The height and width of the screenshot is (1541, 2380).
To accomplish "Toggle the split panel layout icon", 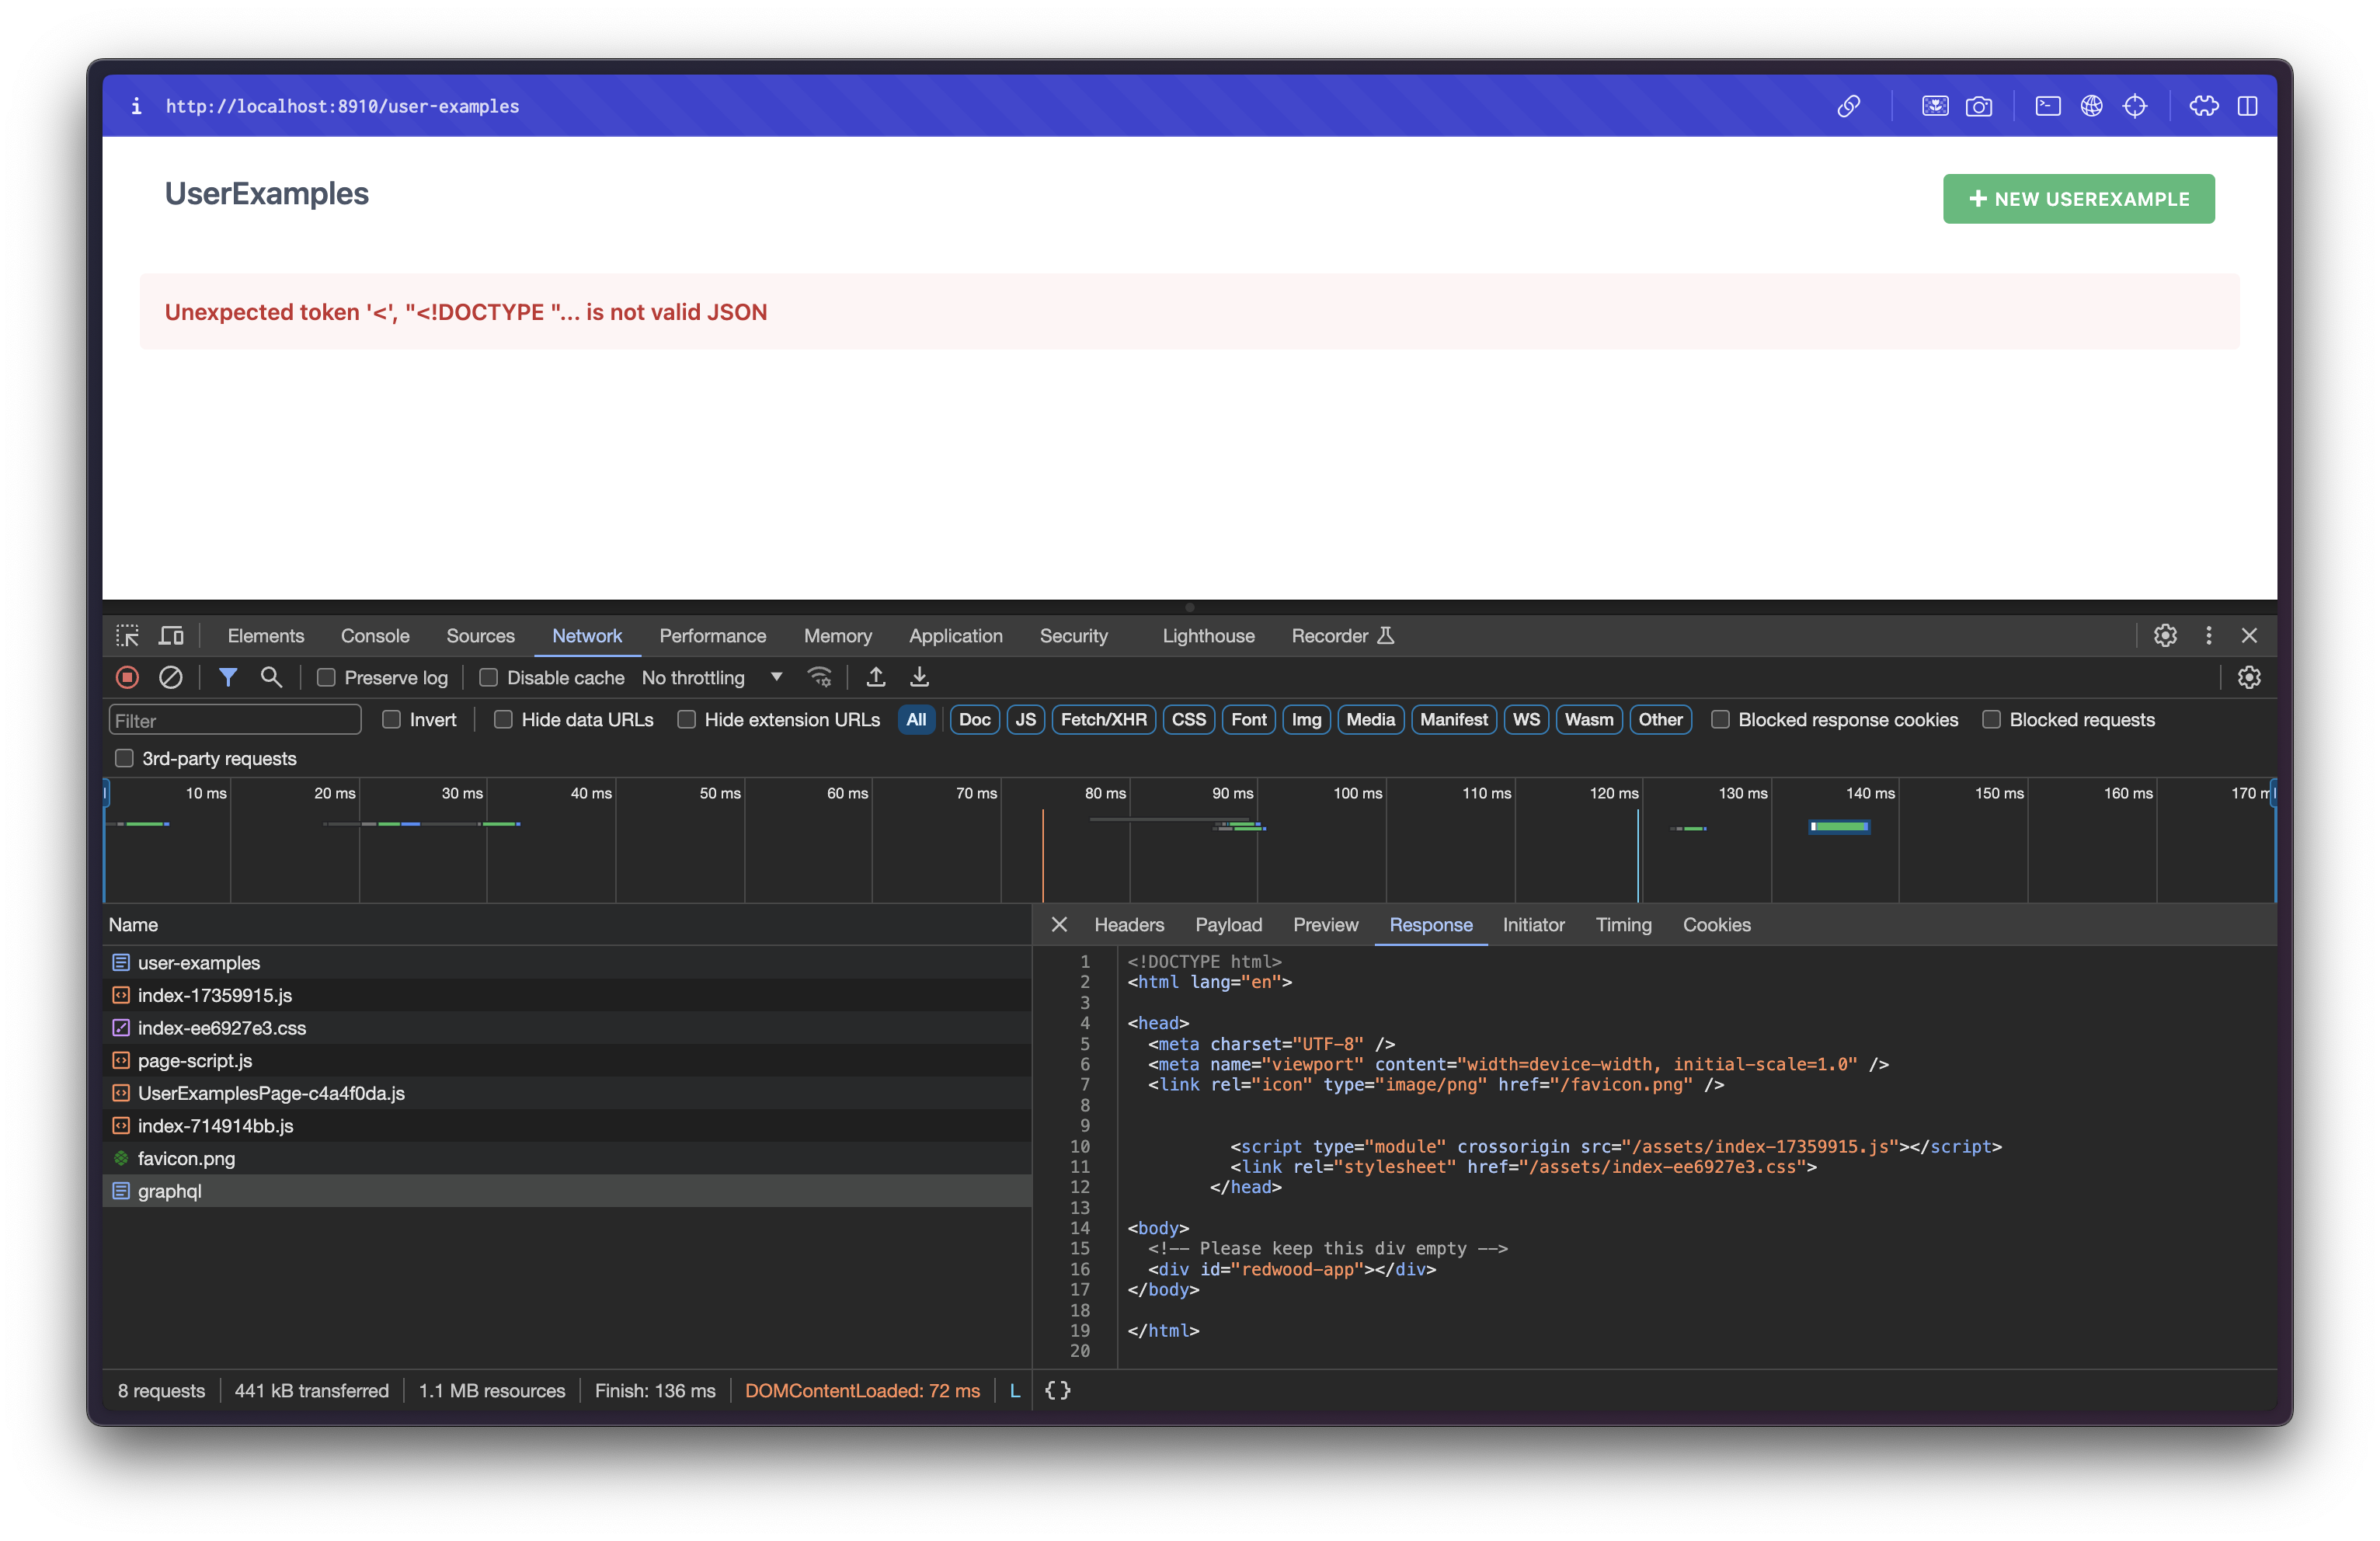I will coord(2247,106).
